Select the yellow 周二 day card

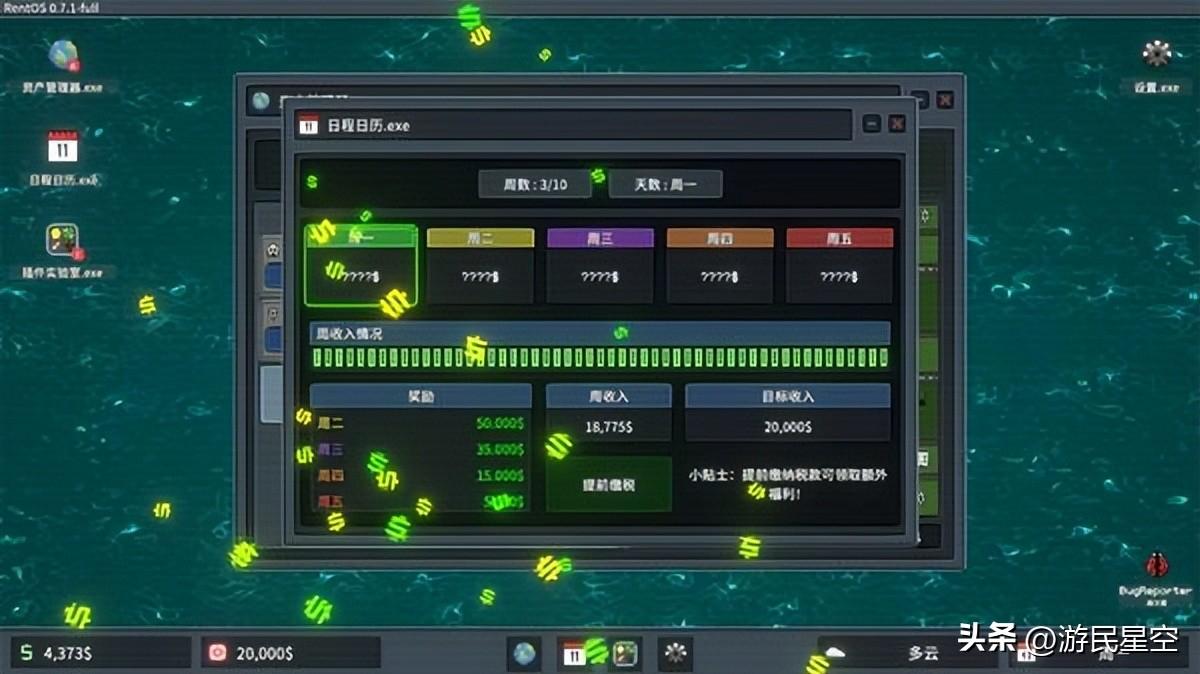tap(480, 265)
